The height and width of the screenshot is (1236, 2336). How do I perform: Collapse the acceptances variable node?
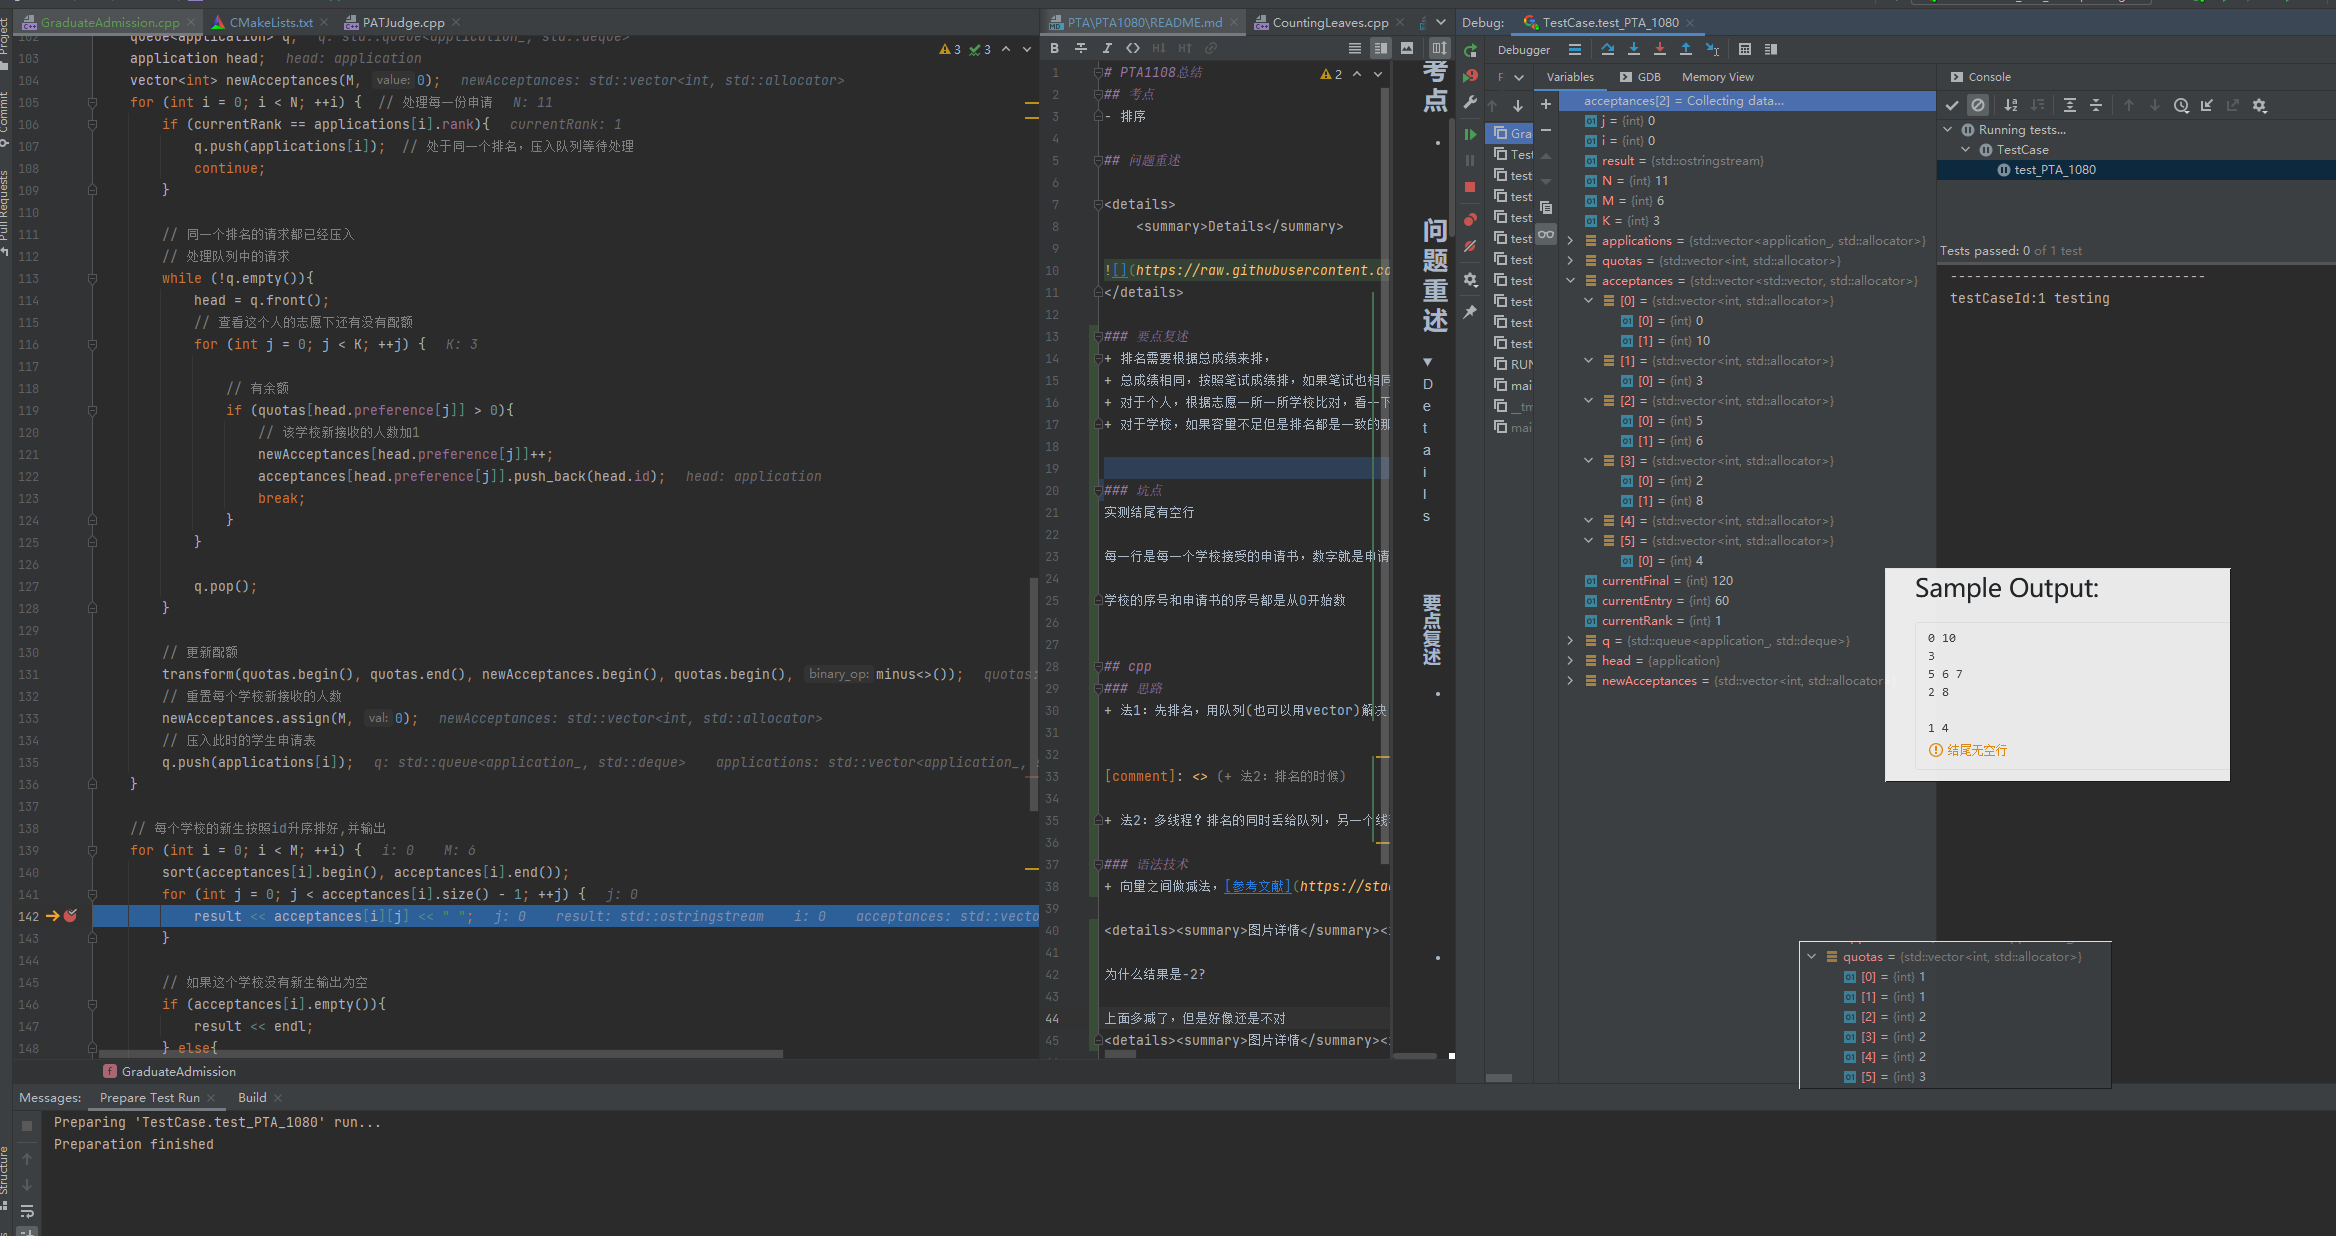point(1570,281)
